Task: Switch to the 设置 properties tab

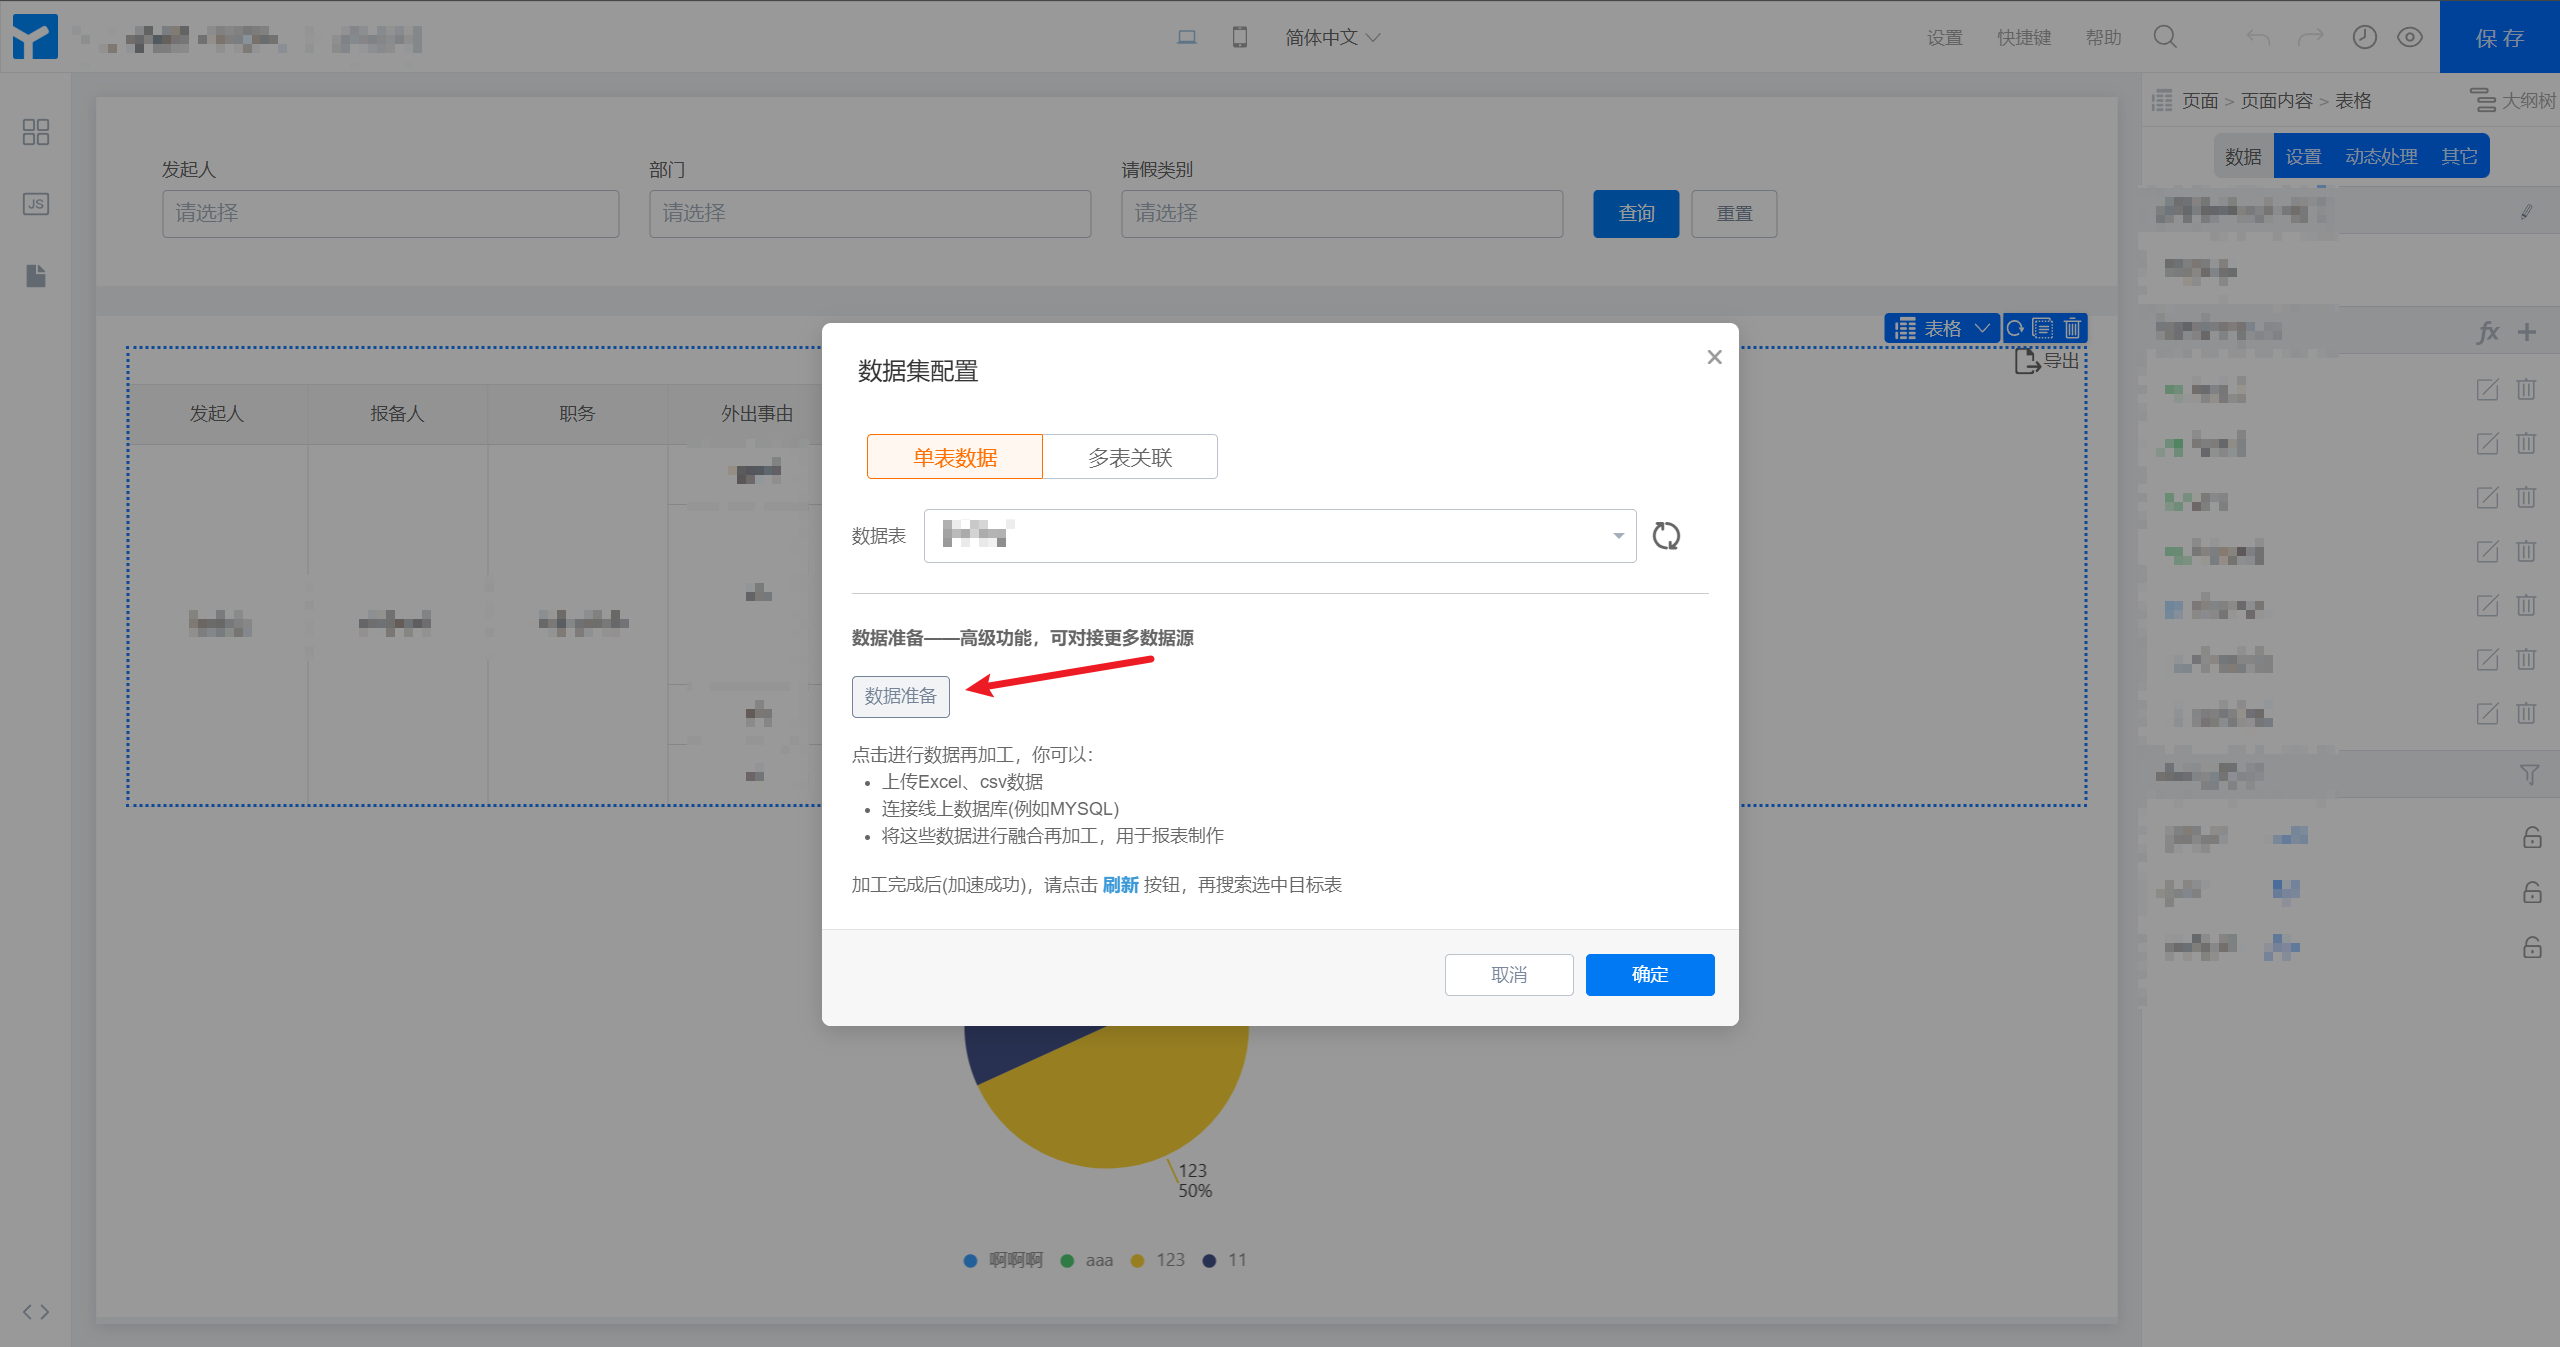Action: (2303, 157)
